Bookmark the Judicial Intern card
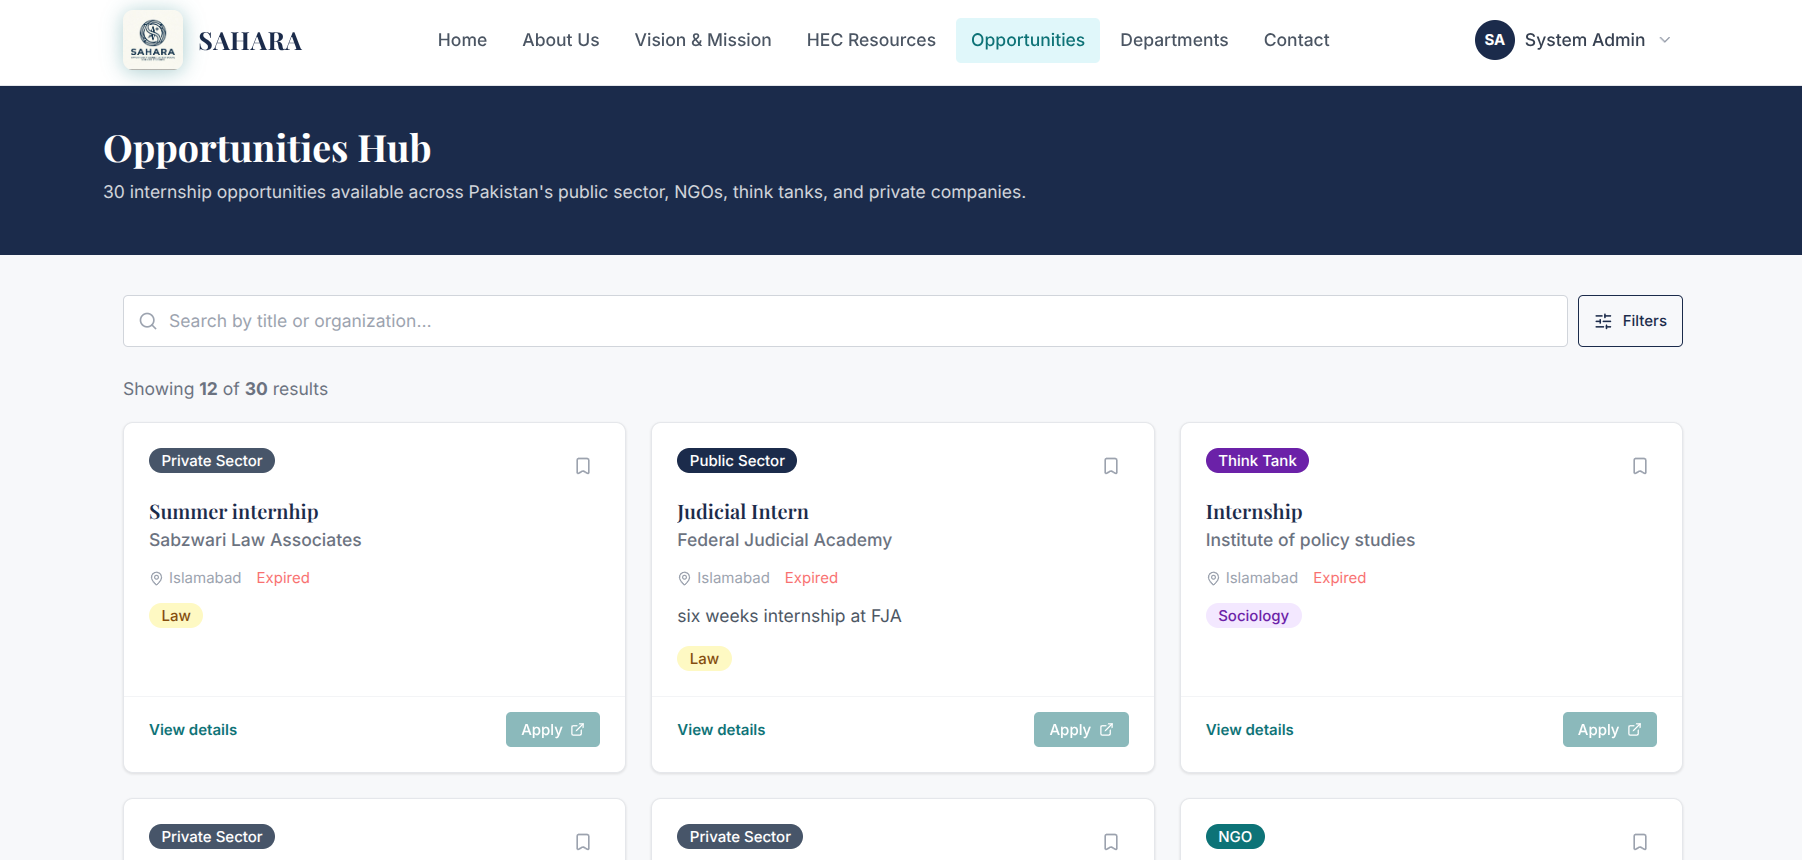 [x=1111, y=466]
